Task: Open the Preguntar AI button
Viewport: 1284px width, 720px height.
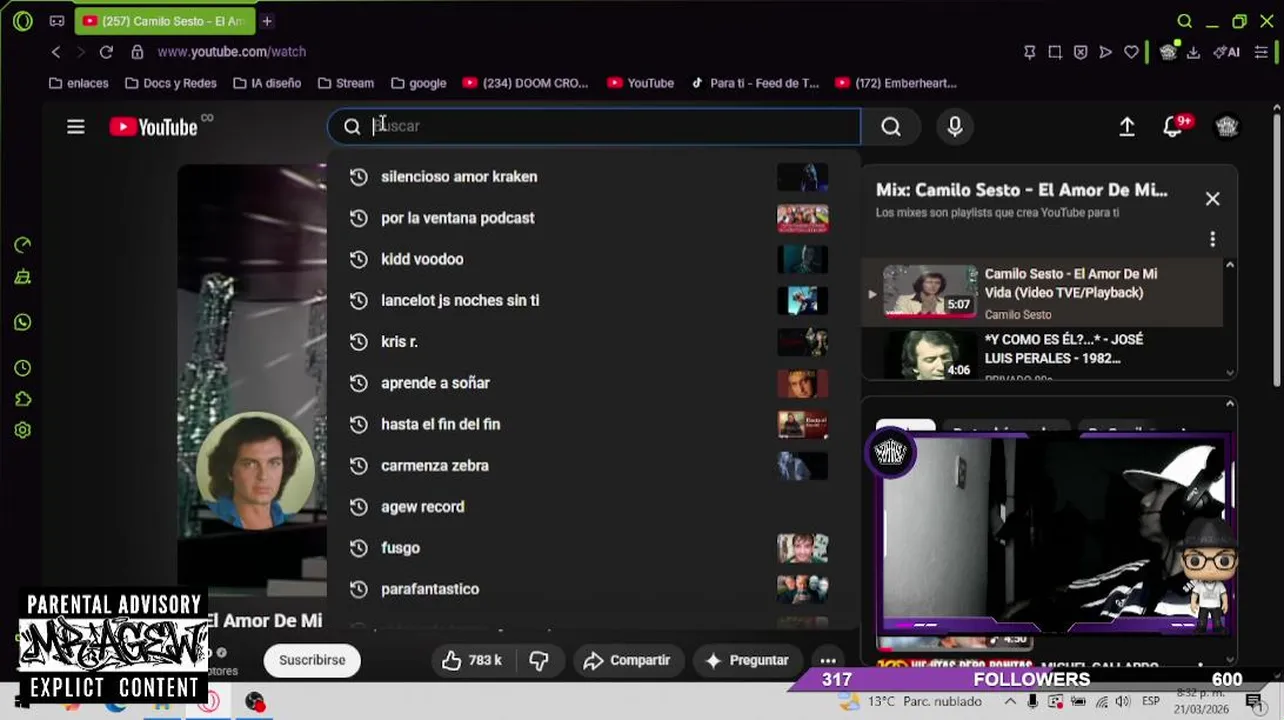Action: click(x=747, y=660)
